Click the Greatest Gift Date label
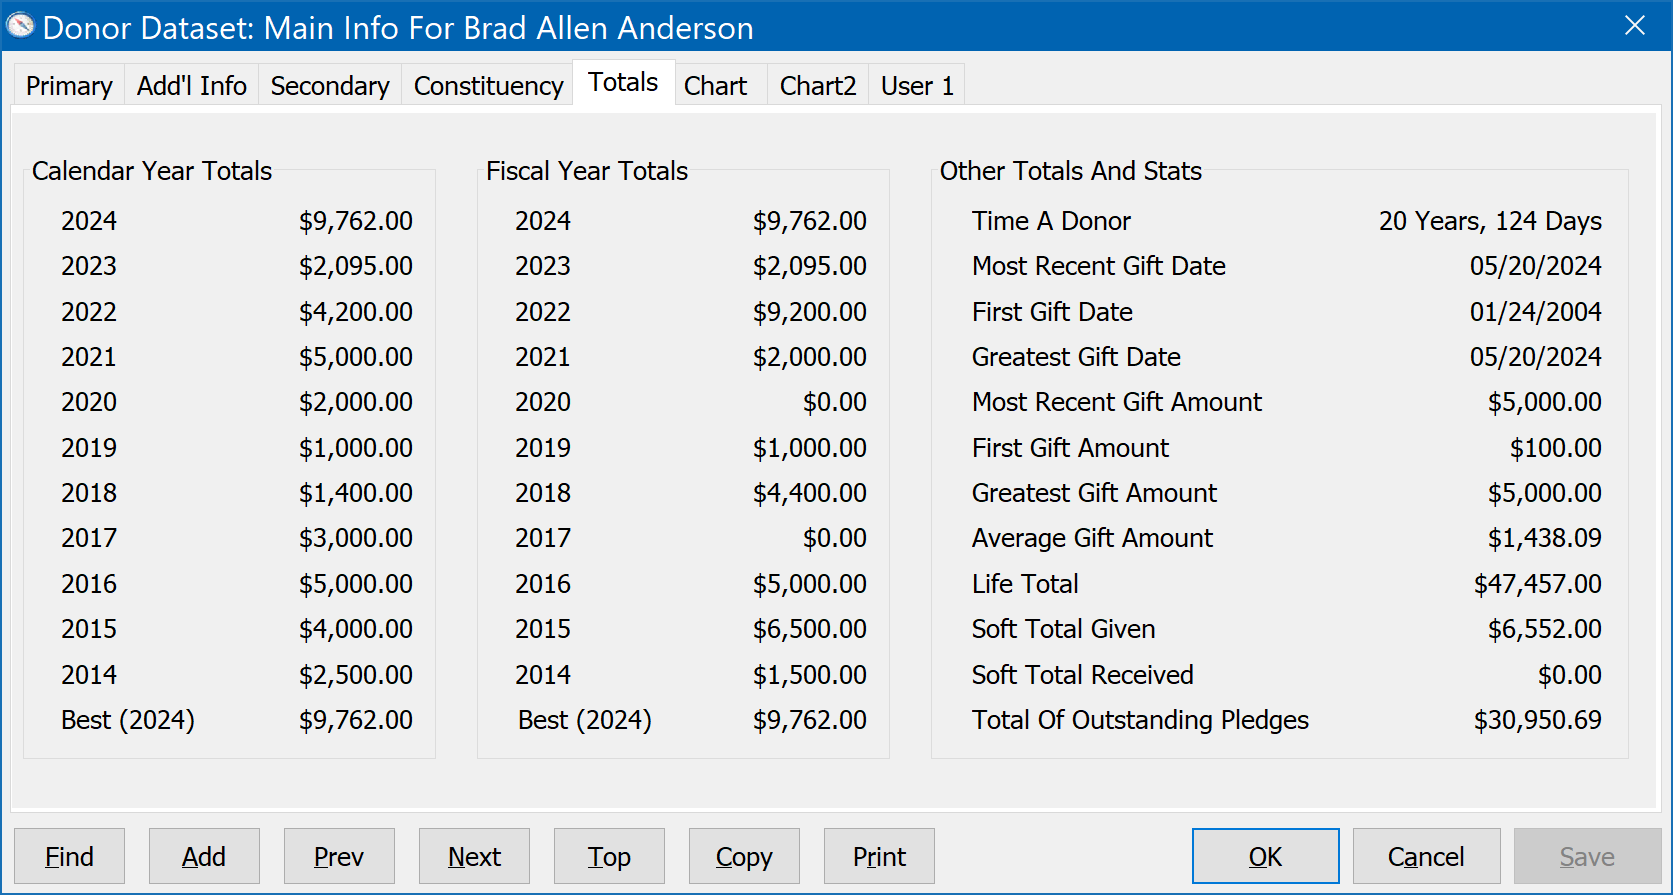The width and height of the screenshot is (1673, 895). pos(1076,357)
